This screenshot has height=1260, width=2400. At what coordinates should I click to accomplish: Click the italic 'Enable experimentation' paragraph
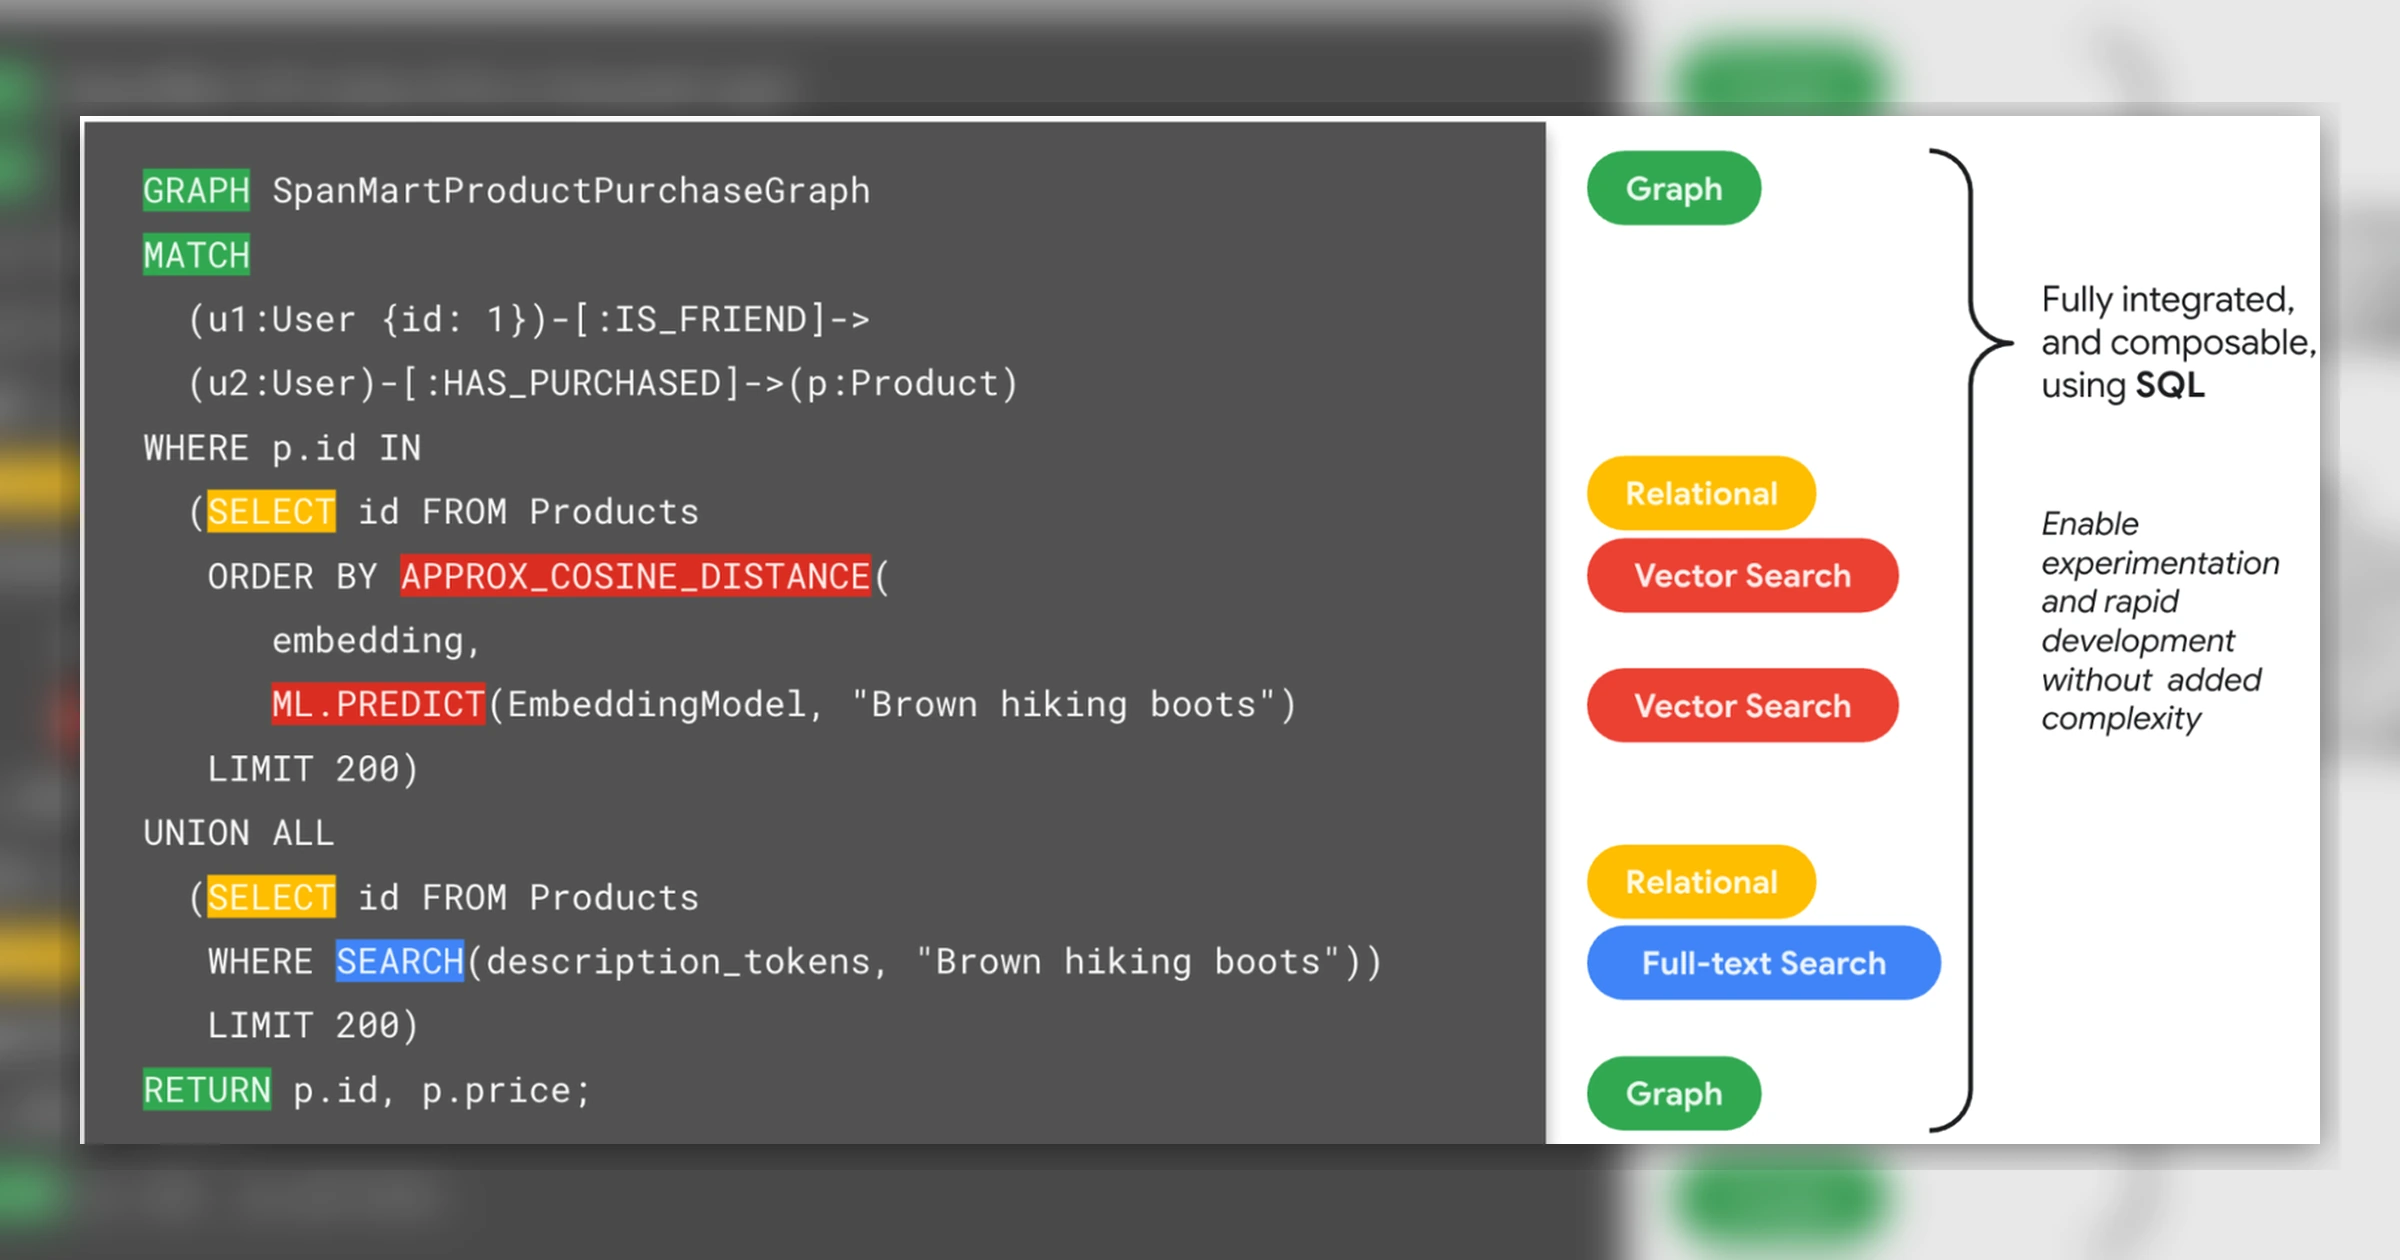[x=2160, y=620]
